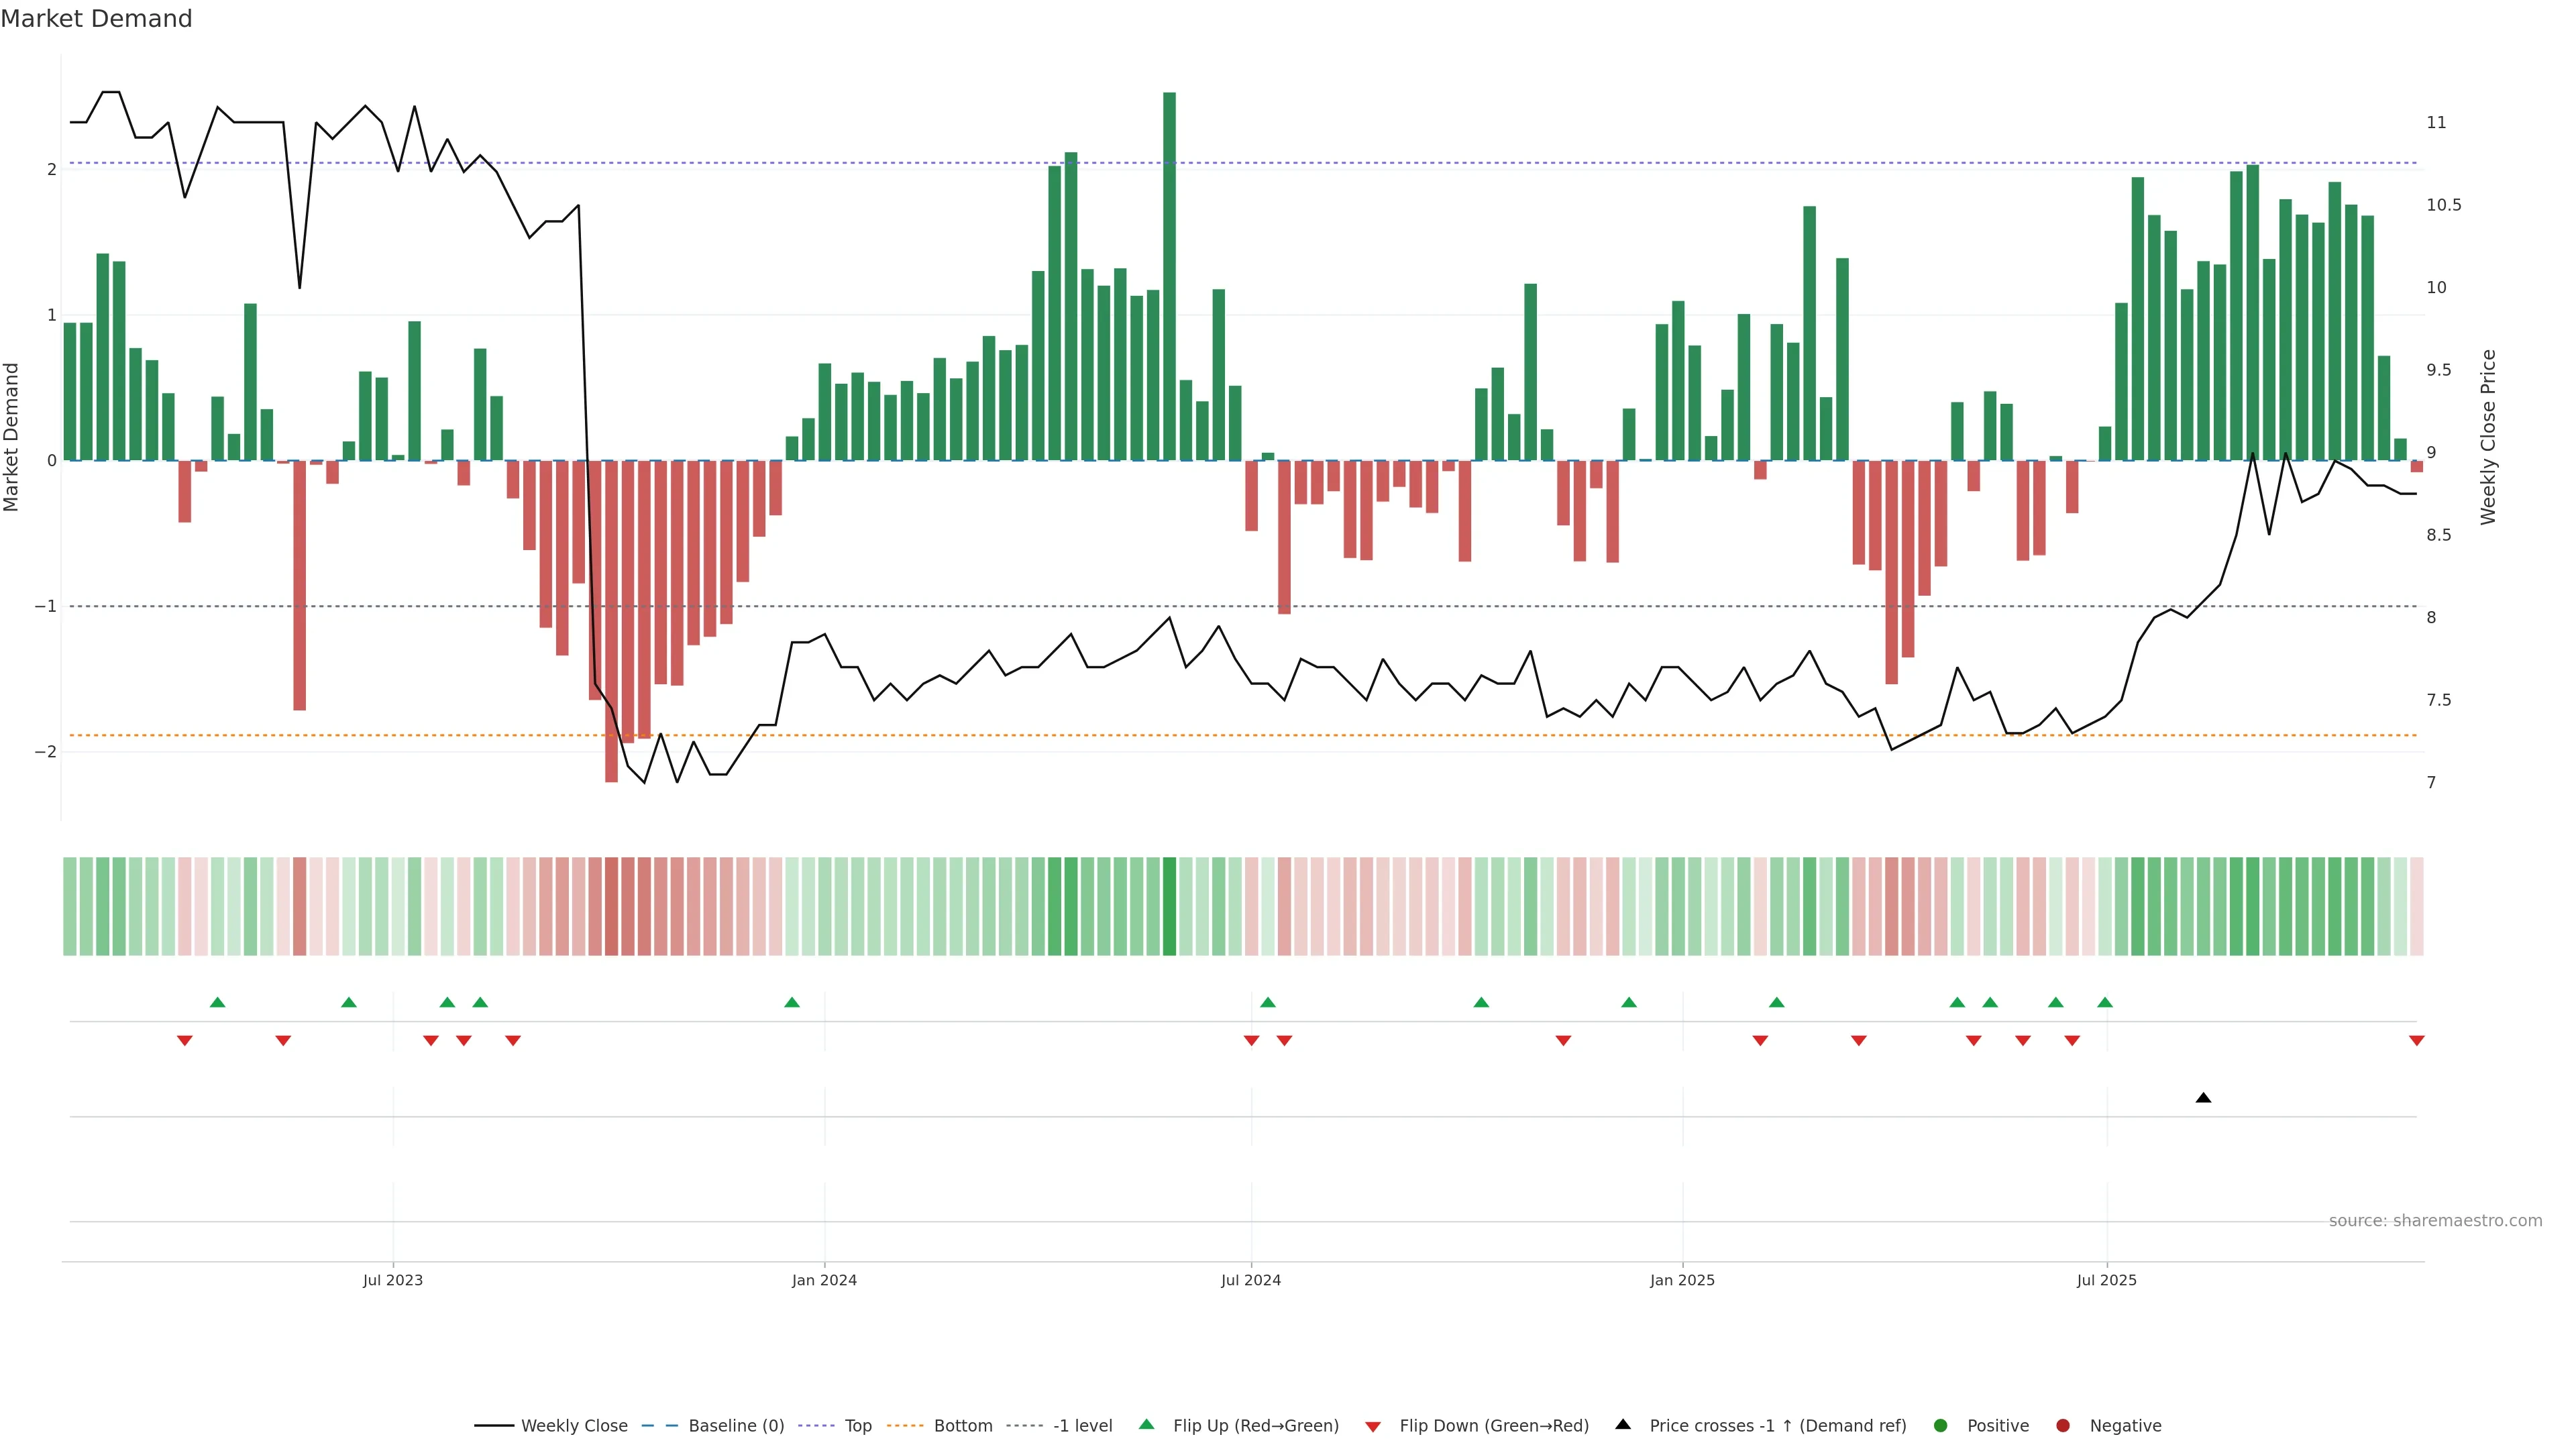This screenshot has width=2576, height=1449.
Task: Click the Jan 2024 x-axis label
Action: tap(824, 1280)
